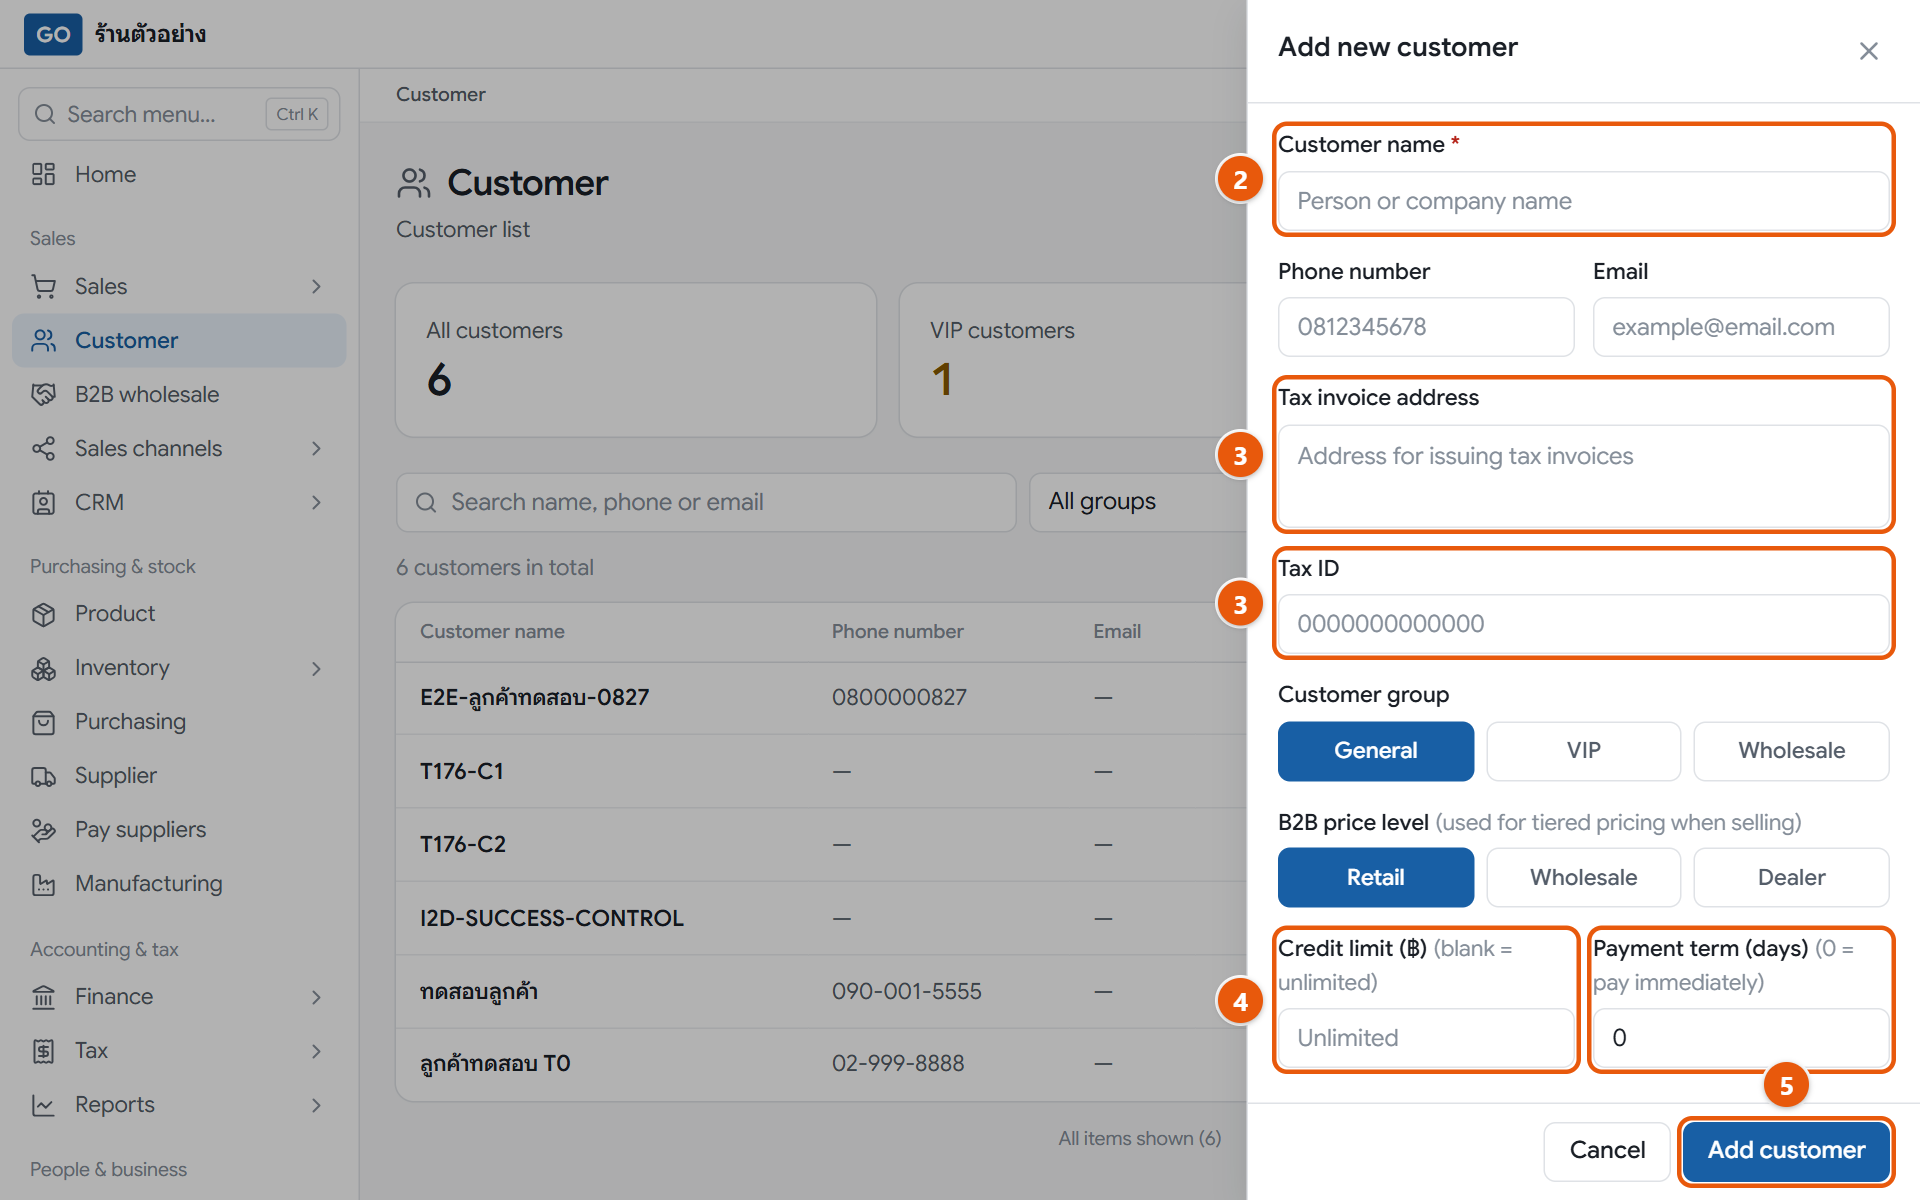Screen dimensions: 1920x1200
Task: Click the Tax receipt icon
Action: [x=43, y=1051]
